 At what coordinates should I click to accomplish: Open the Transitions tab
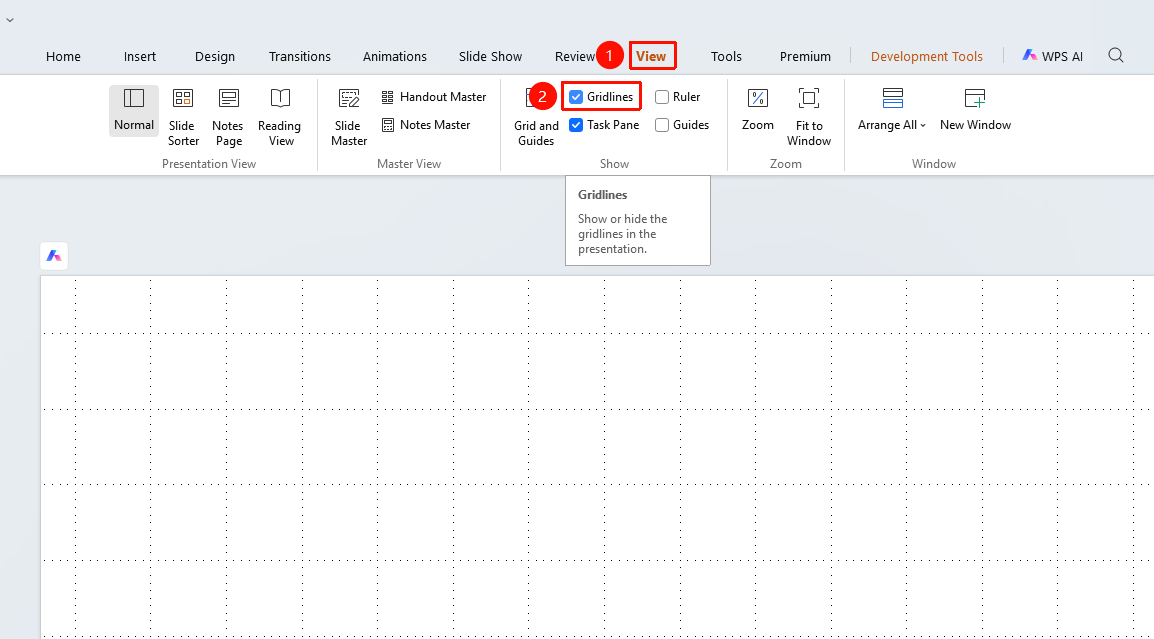(300, 57)
